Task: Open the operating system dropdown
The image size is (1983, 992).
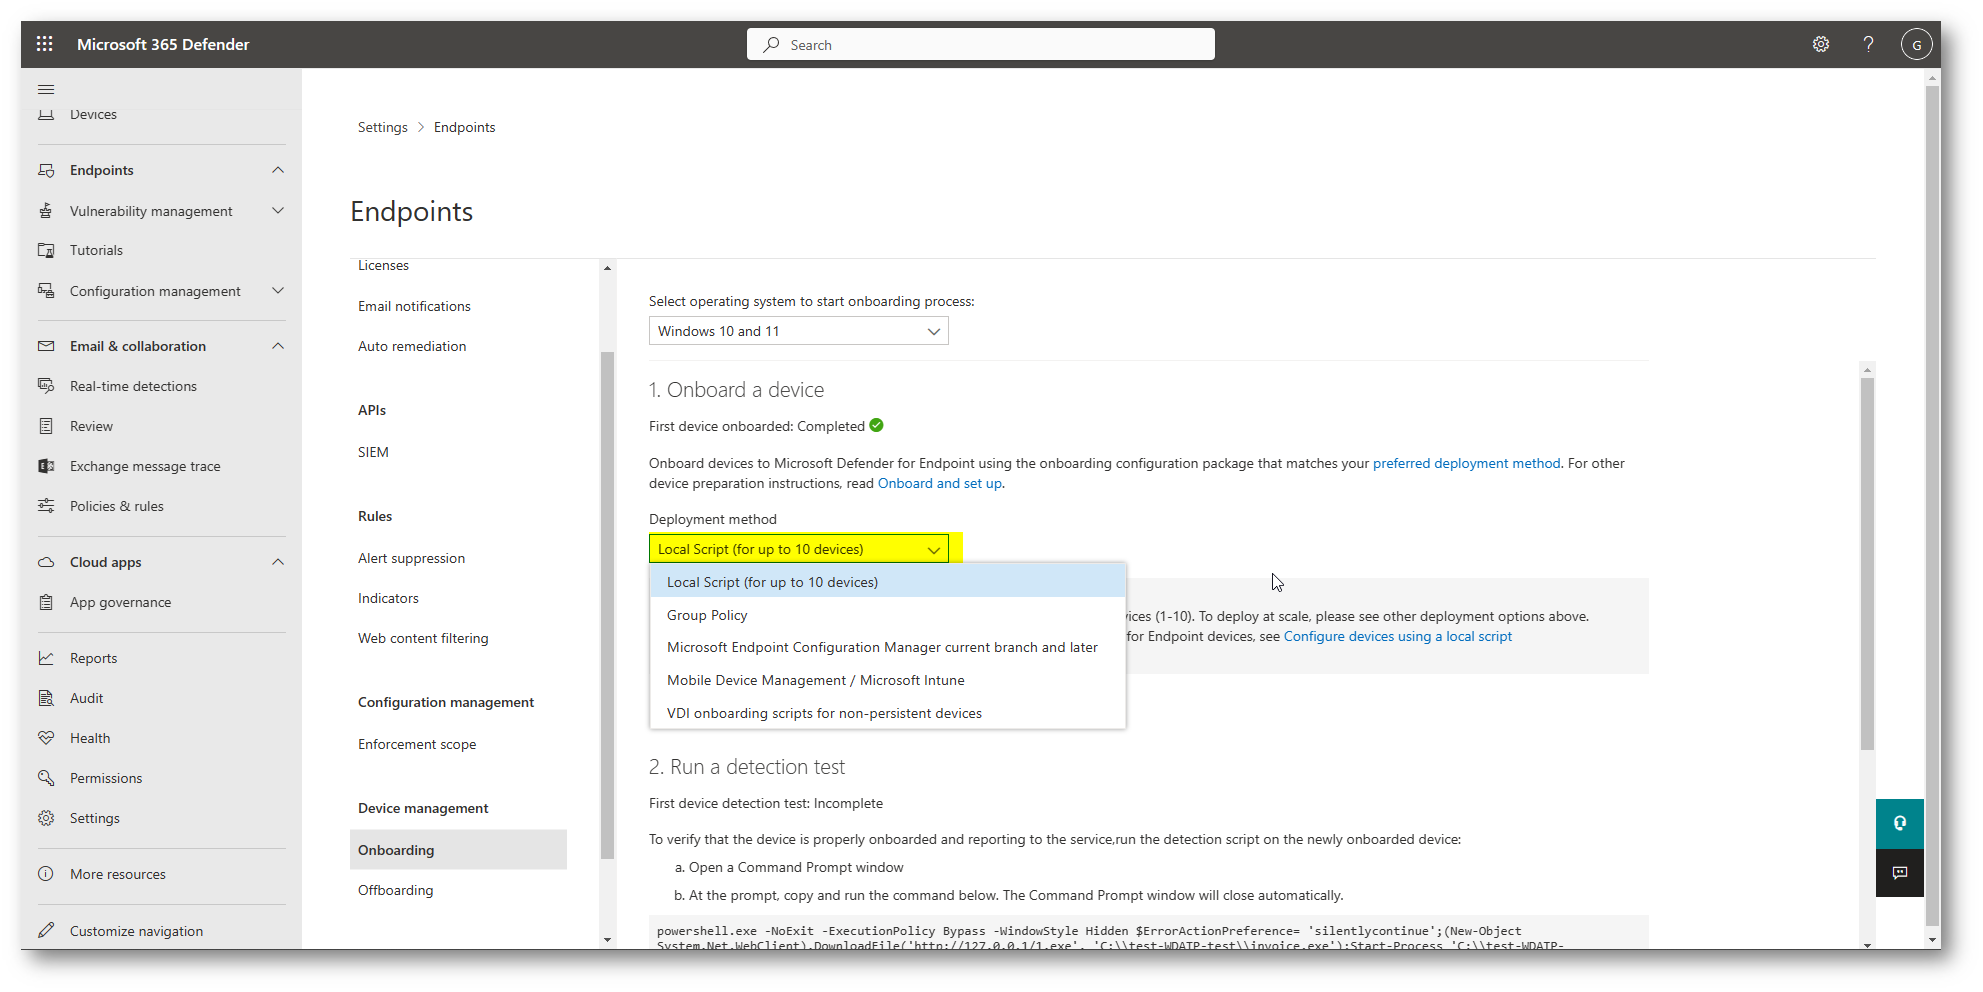Action: pos(798,331)
